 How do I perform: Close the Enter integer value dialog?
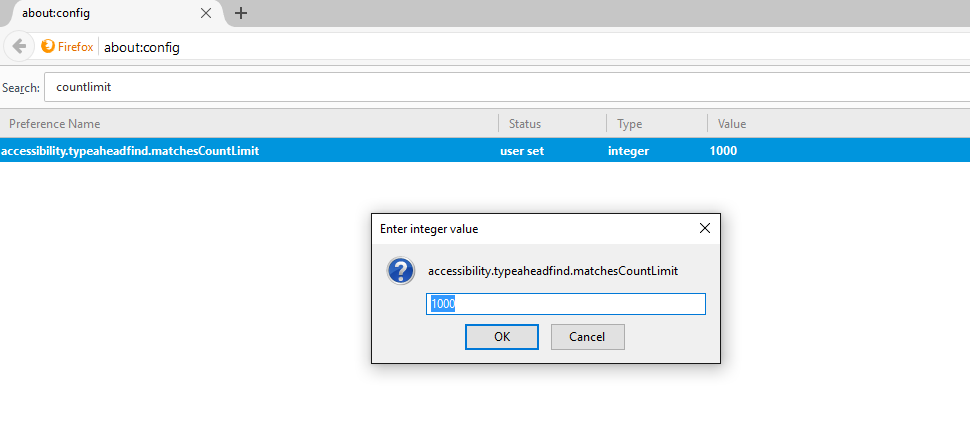(x=704, y=228)
